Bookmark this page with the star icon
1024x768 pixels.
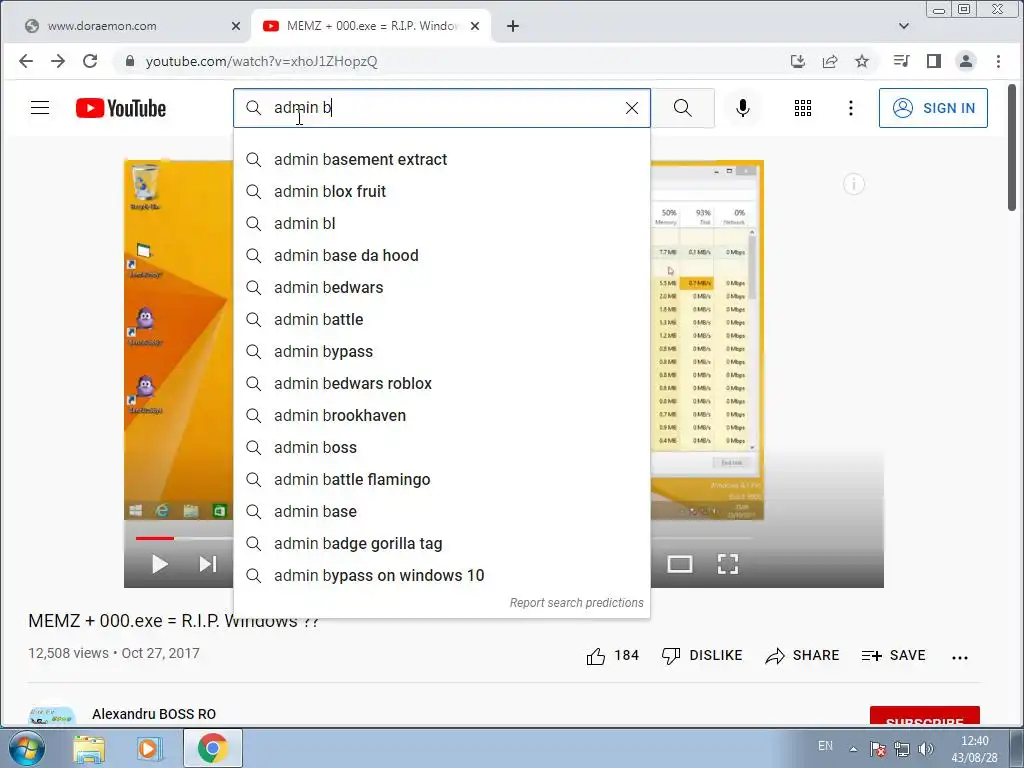coord(862,61)
